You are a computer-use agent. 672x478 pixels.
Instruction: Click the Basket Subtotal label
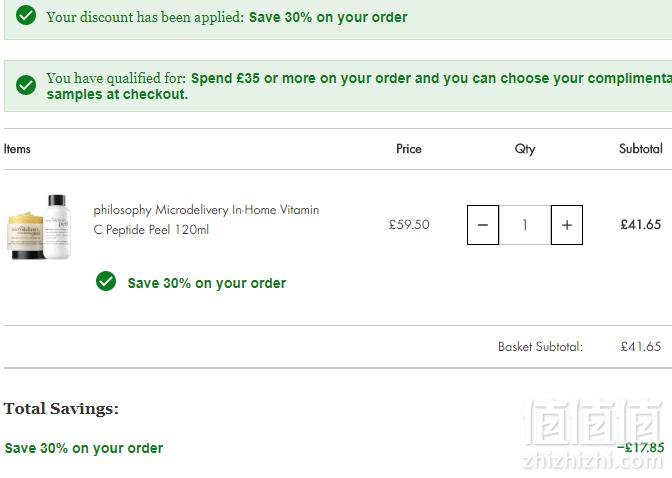point(540,346)
